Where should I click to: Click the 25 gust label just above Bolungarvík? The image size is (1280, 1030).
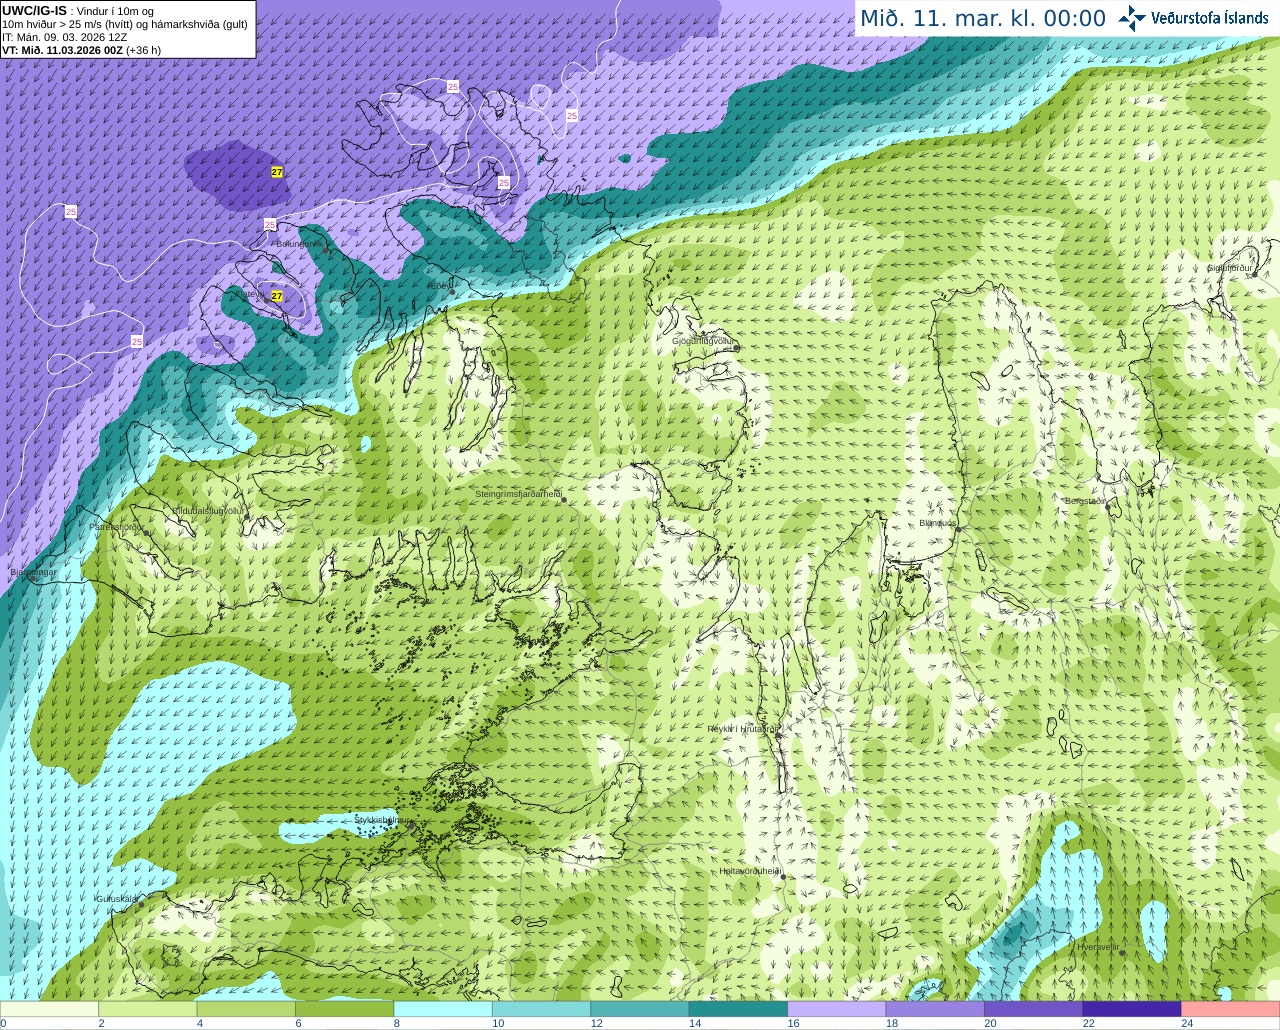click(270, 224)
